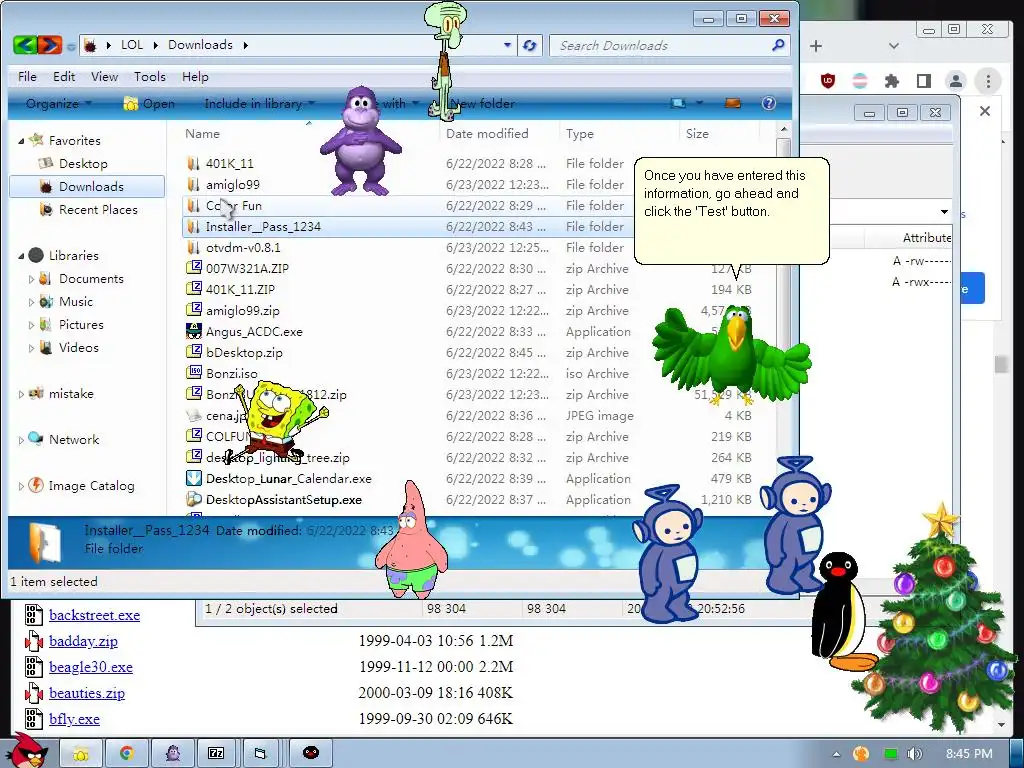Click the orange Forward arrow in Explorer
This screenshot has width=1024, height=768.
coord(50,45)
